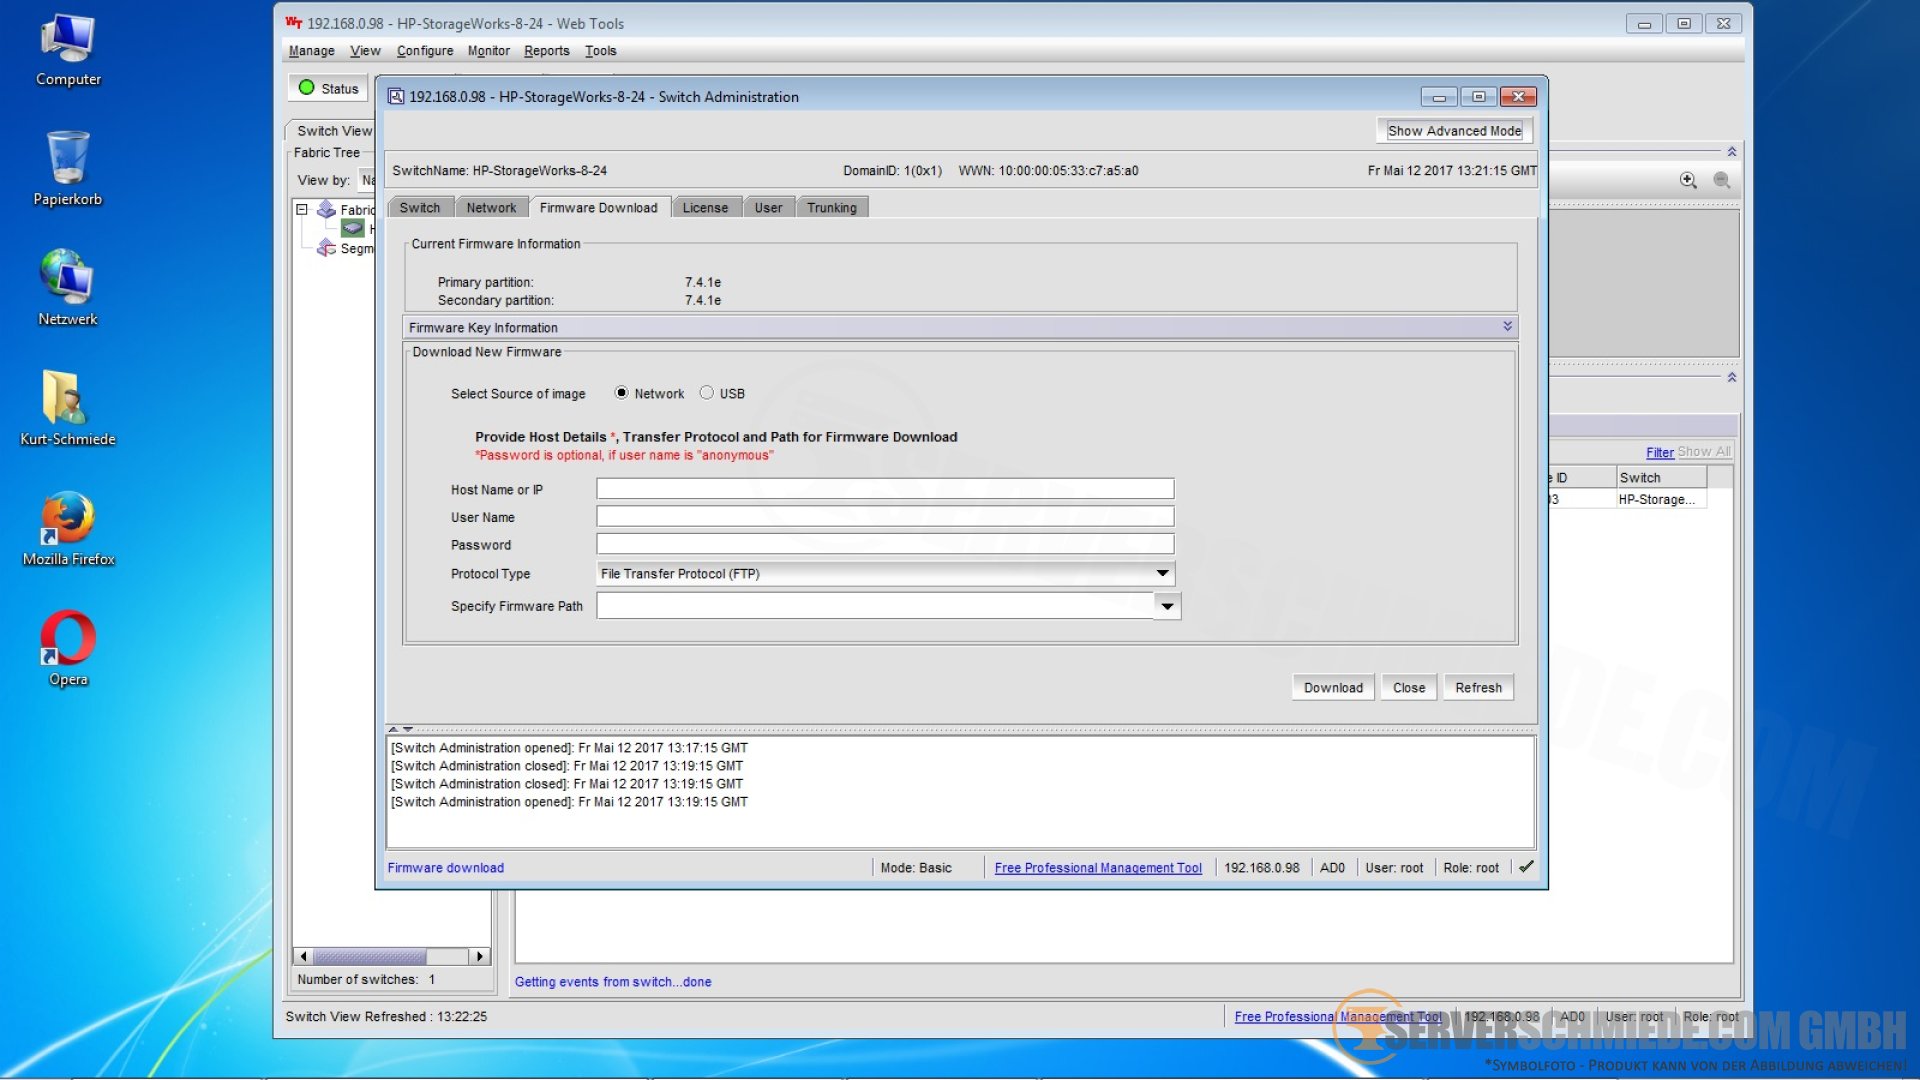The height and width of the screenshot is (1080, 1920).
Task: Click the Segmented switches tree icon
Action: pyautogui.click(x=326, y=248)
